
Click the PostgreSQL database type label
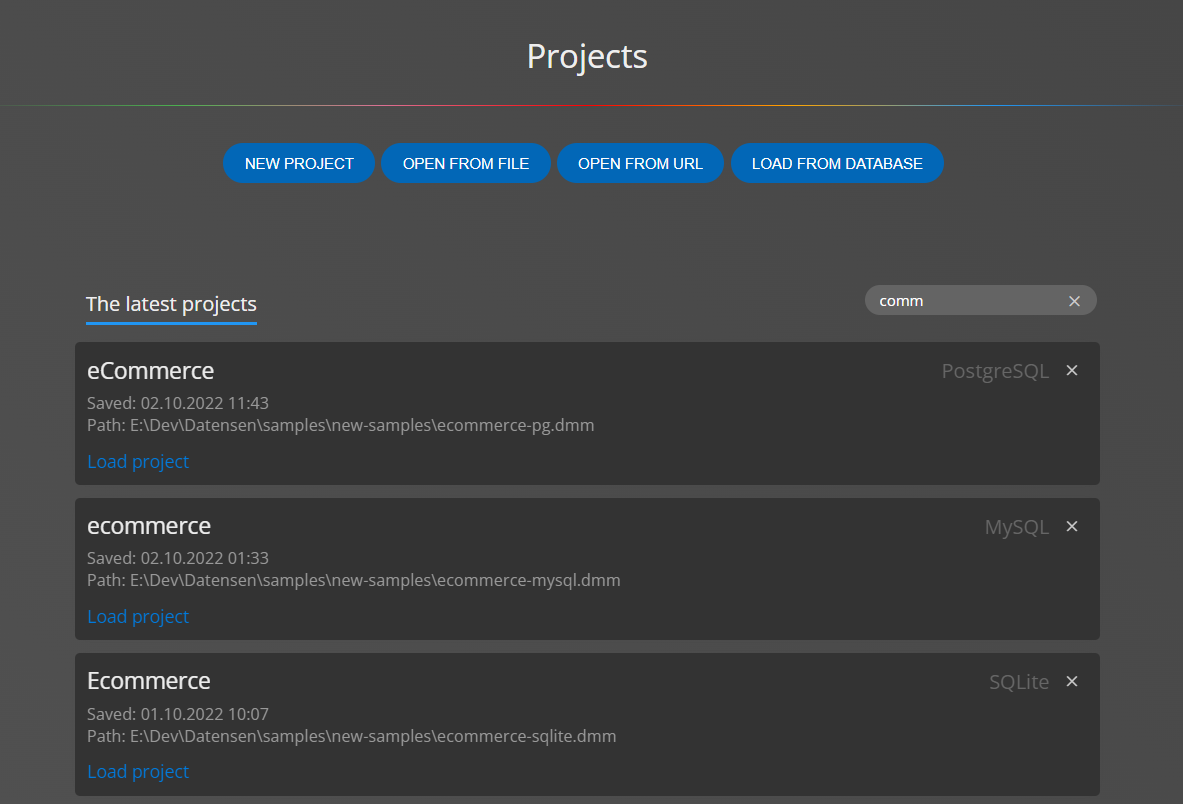(x=995, y=370)
